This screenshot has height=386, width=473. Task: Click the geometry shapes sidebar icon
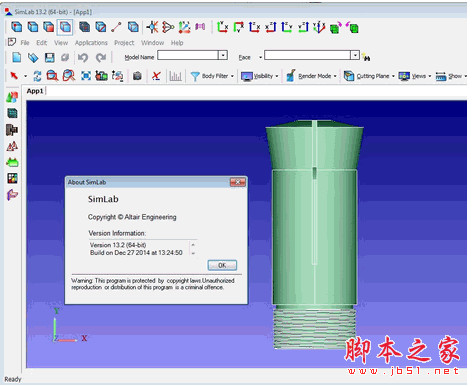[x=12, y=97]
